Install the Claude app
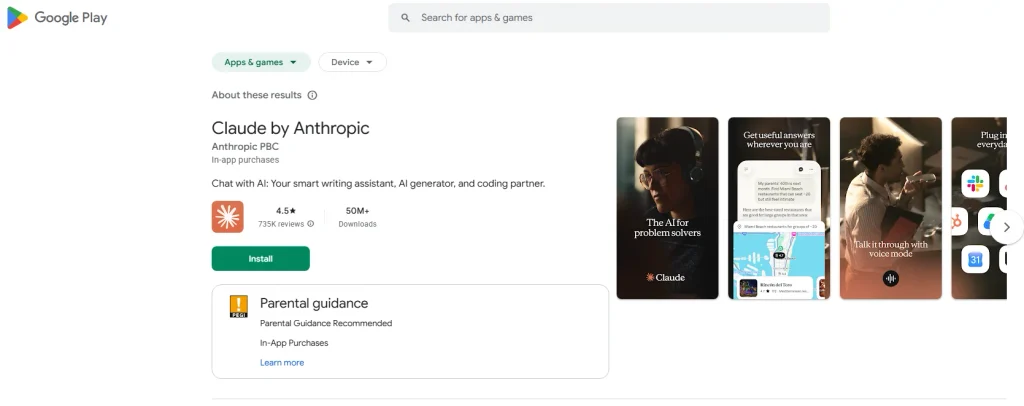 pos(261,258)
